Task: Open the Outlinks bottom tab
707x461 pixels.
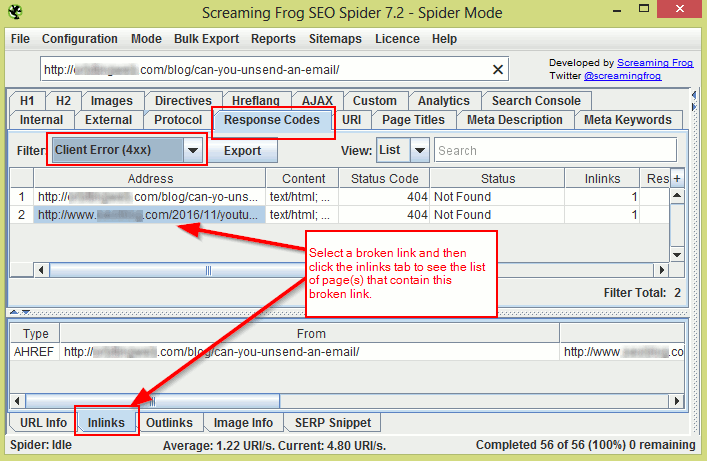Action: [x=169, y=423]
